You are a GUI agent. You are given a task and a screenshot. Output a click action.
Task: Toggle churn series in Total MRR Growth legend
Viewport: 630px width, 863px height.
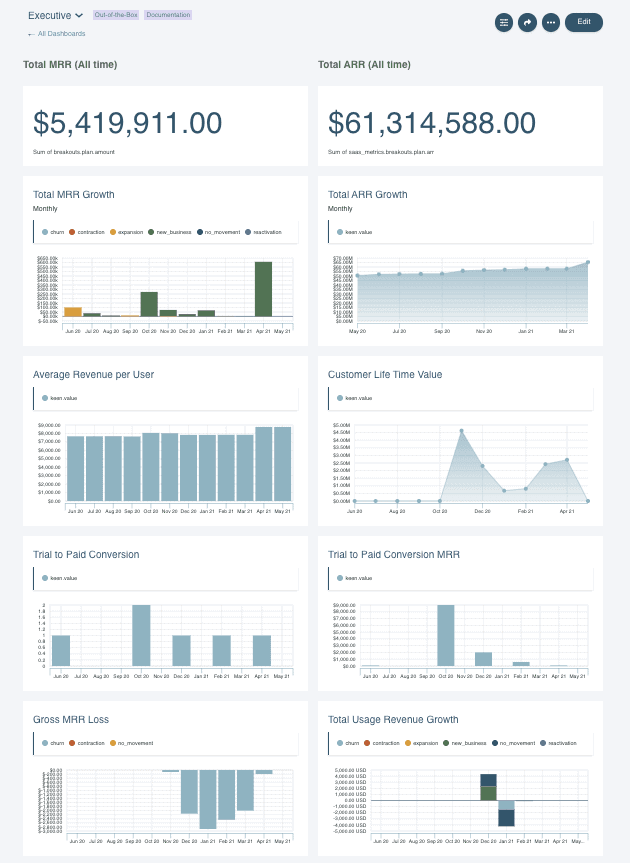pos(53,232)
